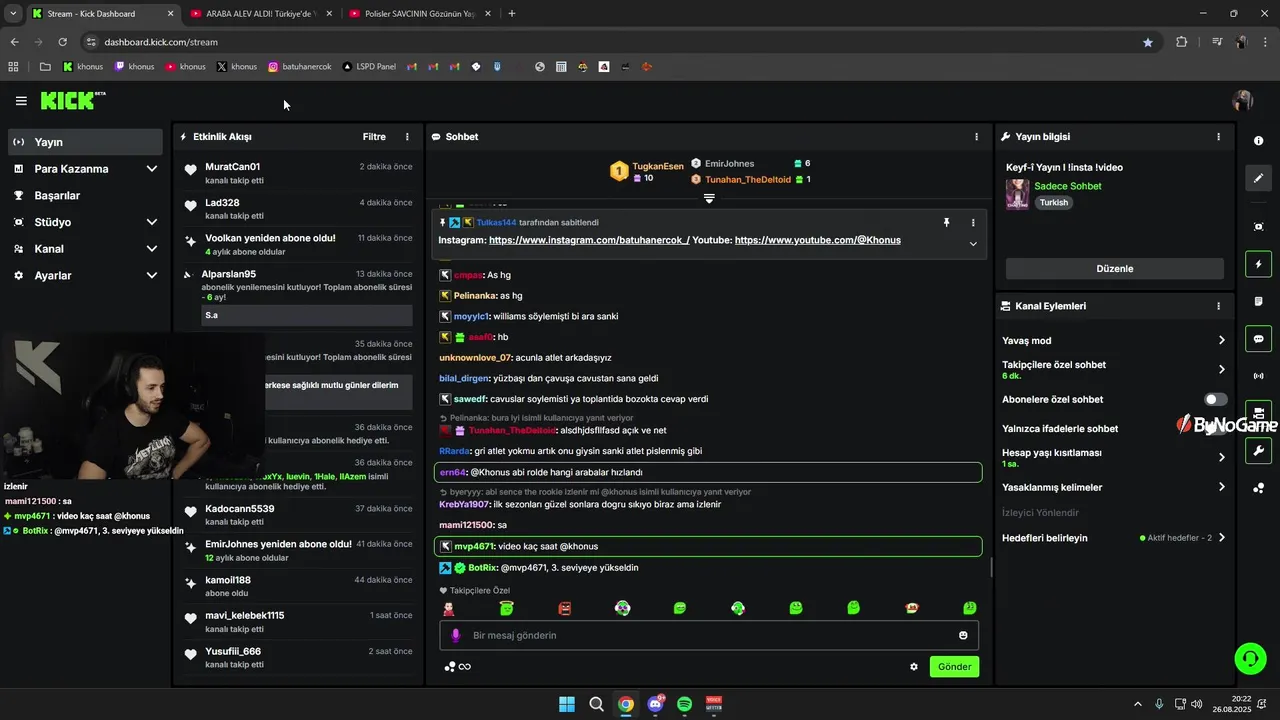Open Hedefleri belirleyin arrow
Screen dimensions: 1280x720
pos(1221,538)
